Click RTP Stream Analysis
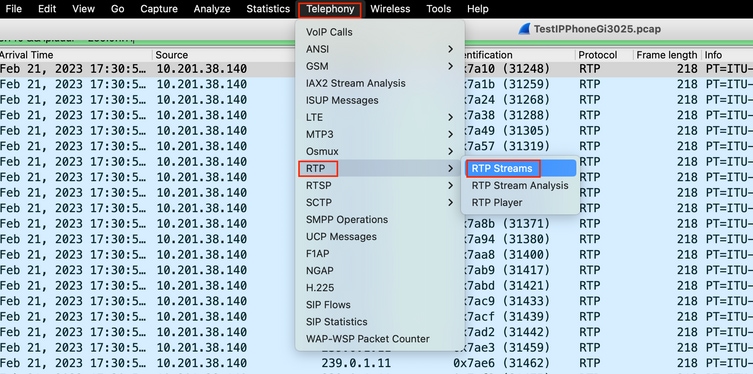753x374 pixels. (x=521, y=185)
